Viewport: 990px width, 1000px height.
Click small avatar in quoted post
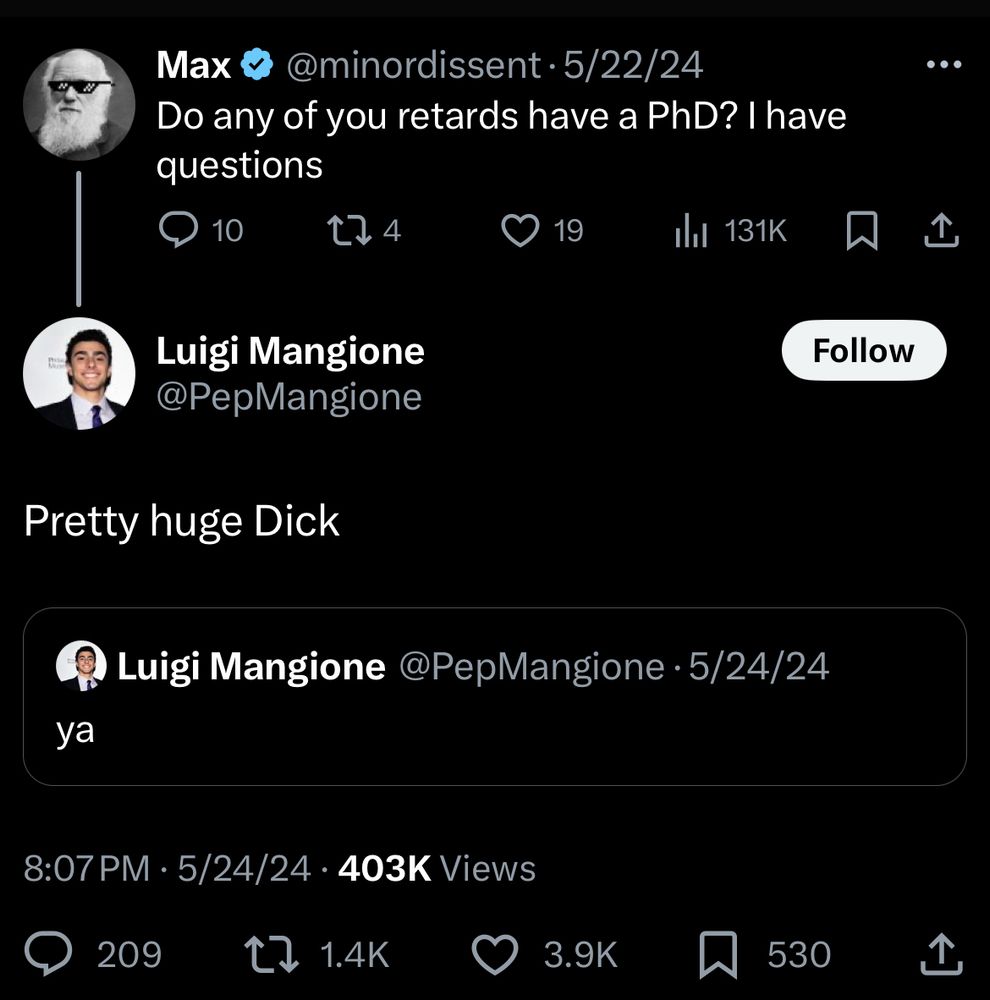coord(81,666)
